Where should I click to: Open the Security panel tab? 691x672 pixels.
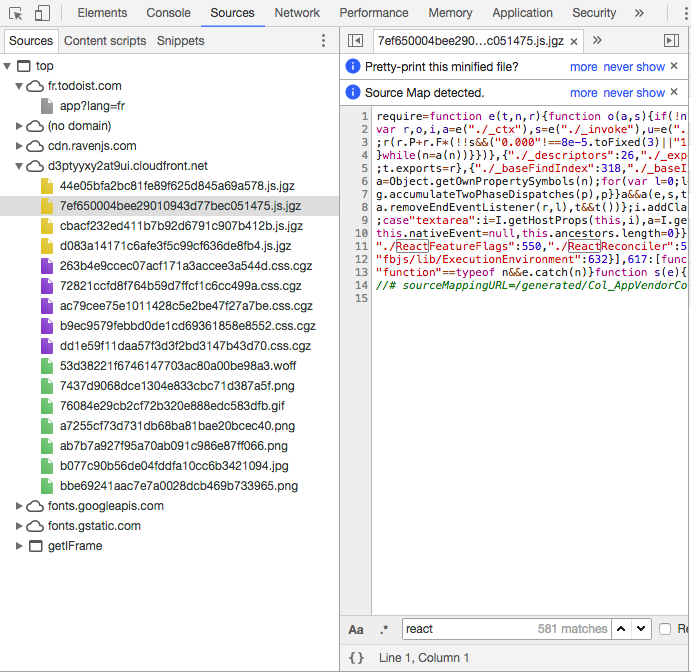[x=594, y=13]
